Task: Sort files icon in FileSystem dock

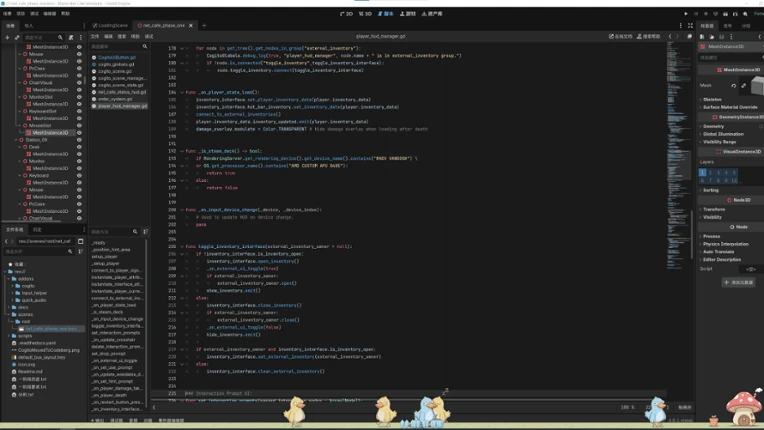Action: click(x=80, y=251)
